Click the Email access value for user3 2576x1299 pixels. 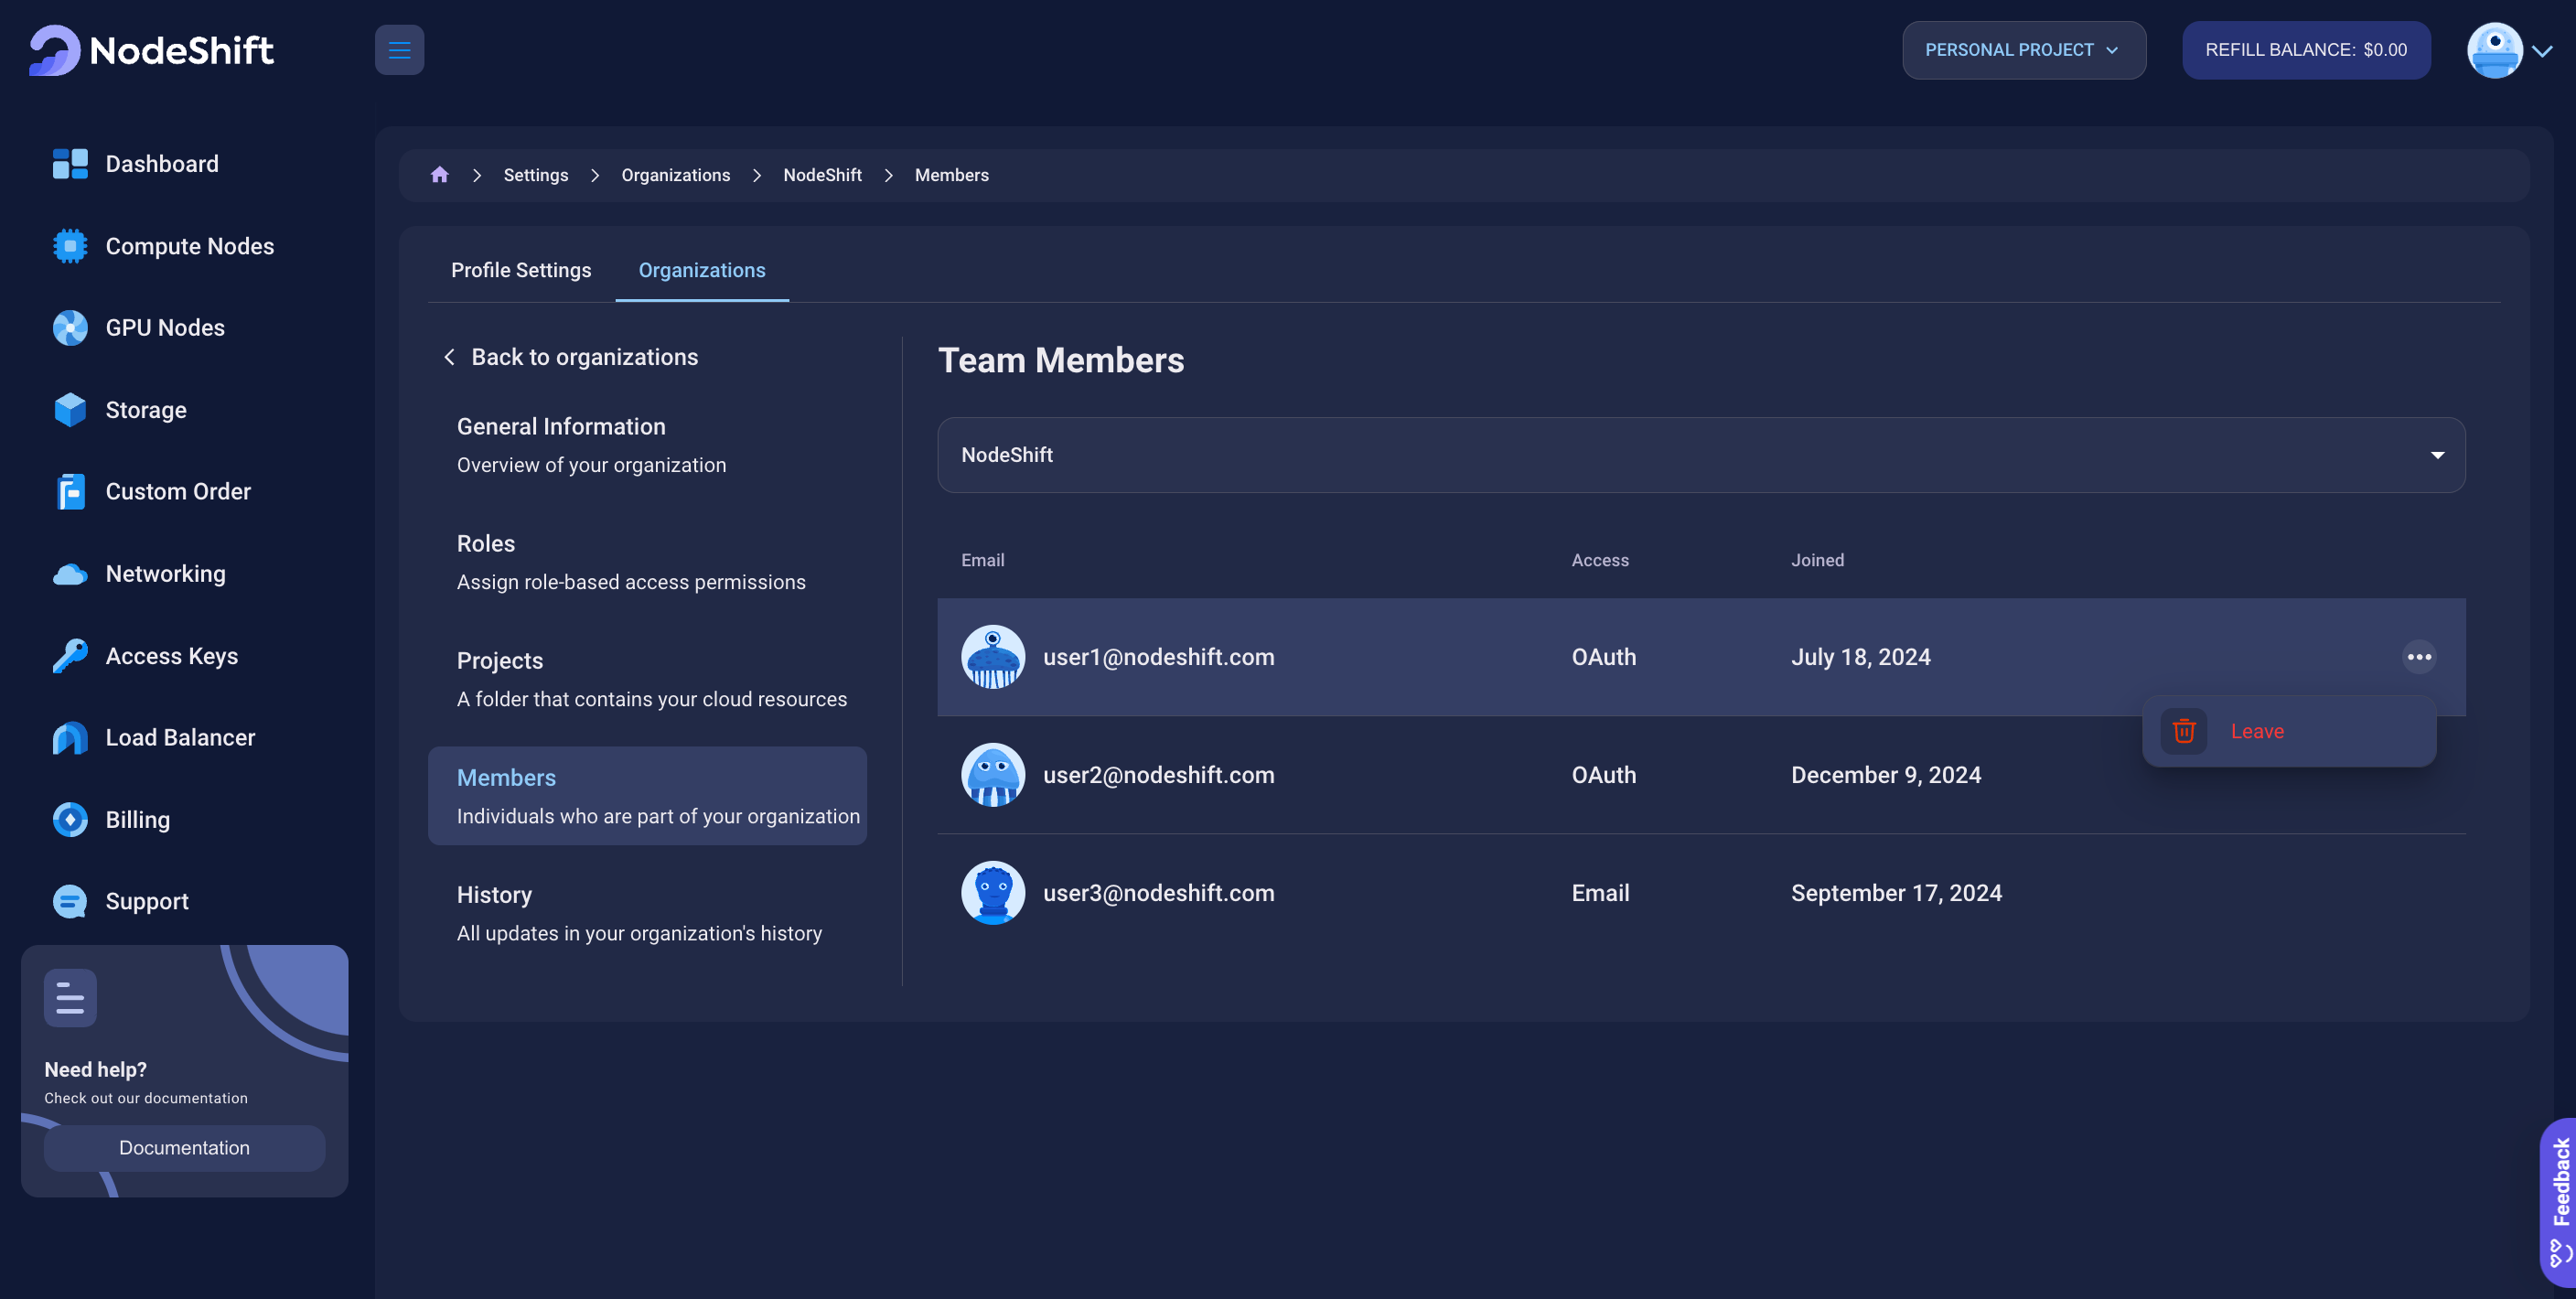click(1600, 893)
